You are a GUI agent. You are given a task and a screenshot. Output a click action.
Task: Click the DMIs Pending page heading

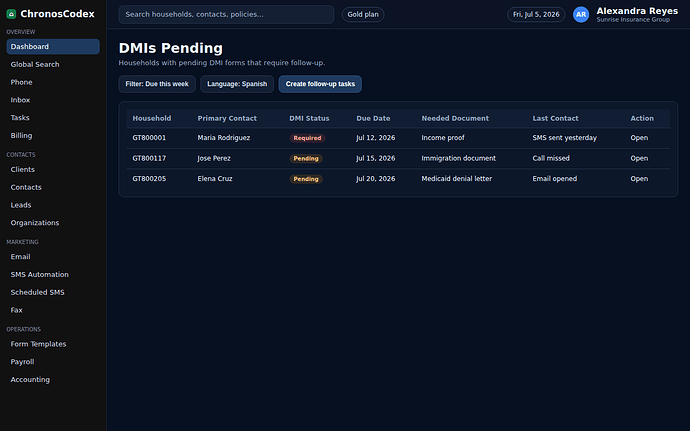[171, 48]
